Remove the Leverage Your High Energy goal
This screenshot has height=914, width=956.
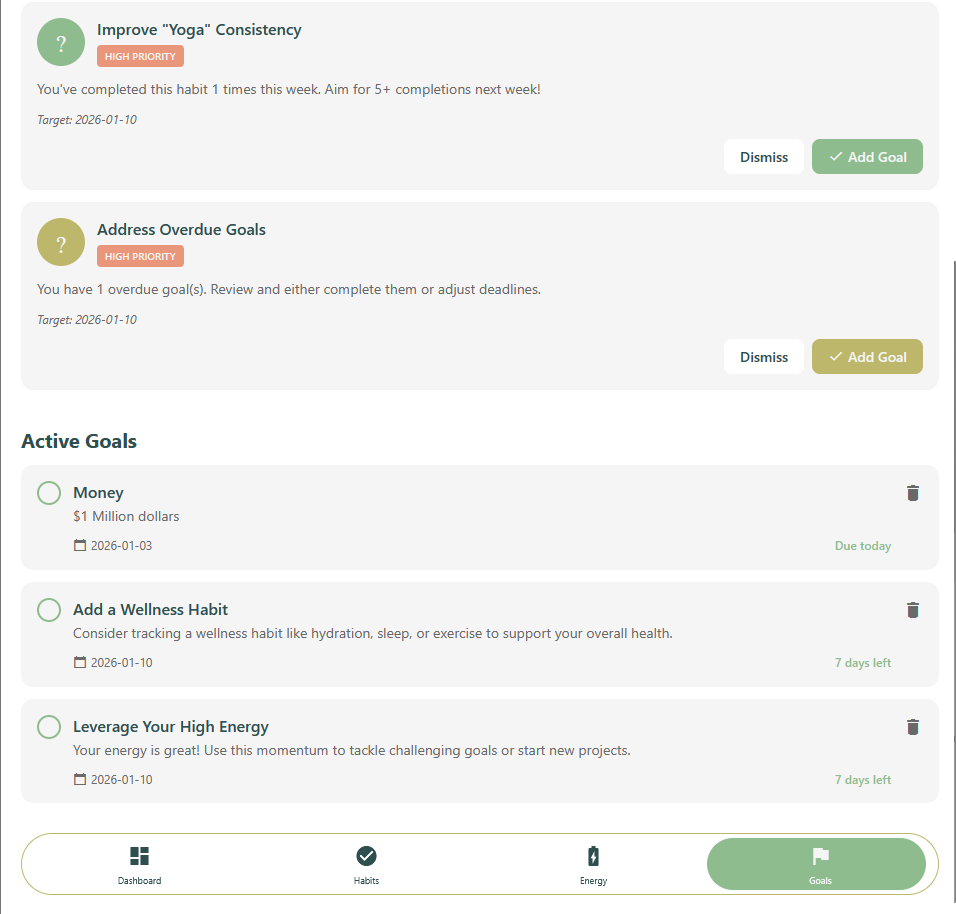[x=912, y=727]
